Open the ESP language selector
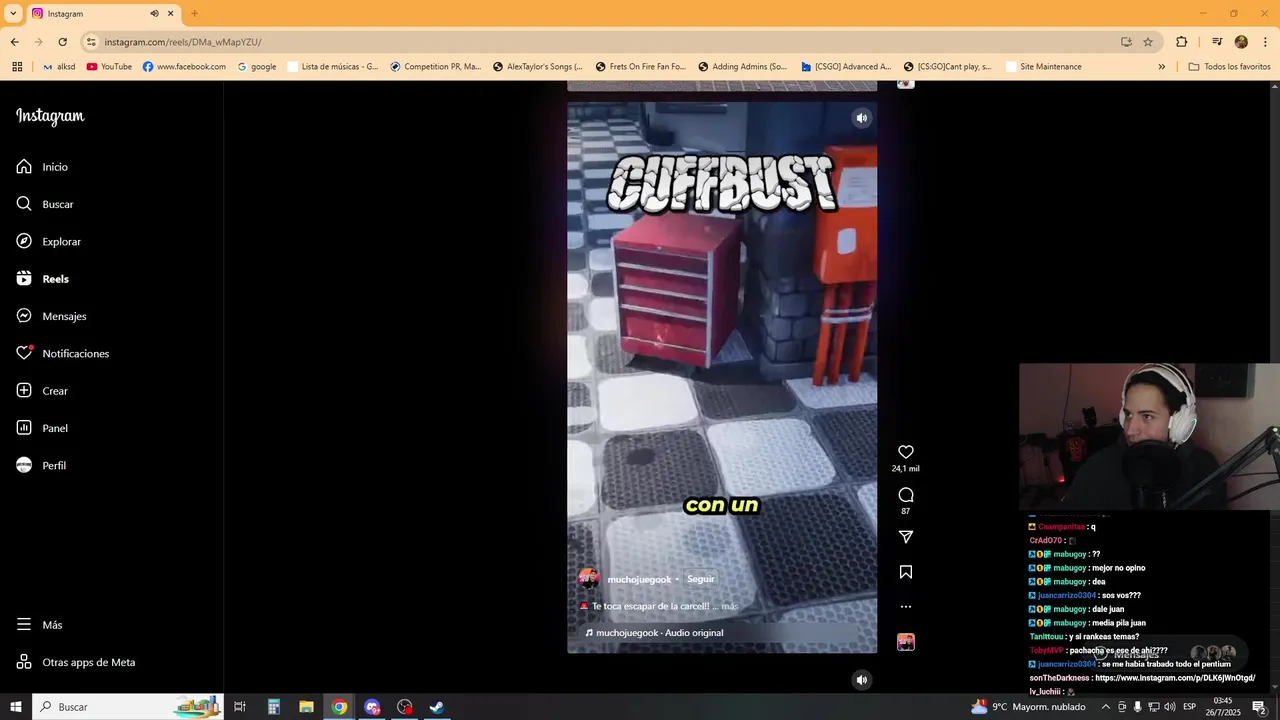 1189,707
